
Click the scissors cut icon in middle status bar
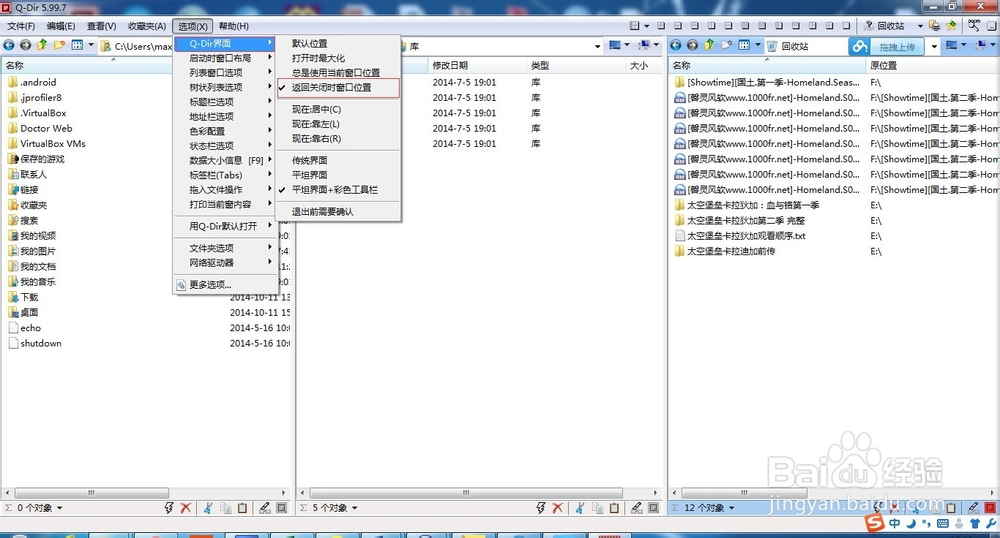click(x=580, y=508)
